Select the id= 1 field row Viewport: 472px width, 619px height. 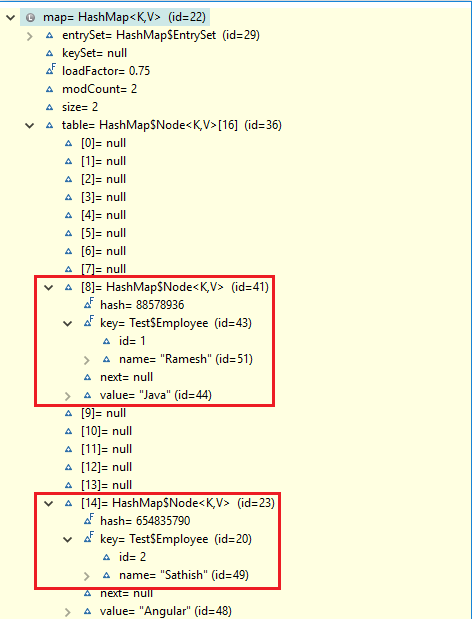click(x=132, y=341)
